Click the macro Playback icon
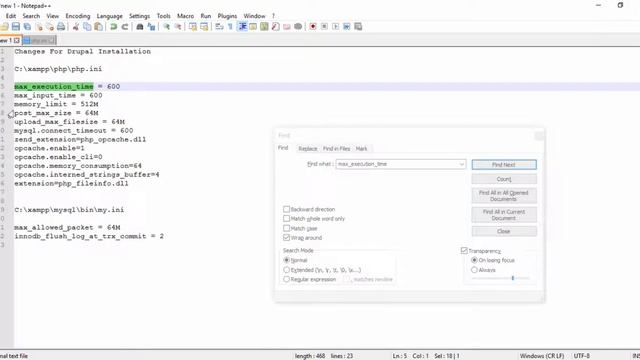Image resolution: width=640 pixels, height=360 pixels. [x=336, y=27]
